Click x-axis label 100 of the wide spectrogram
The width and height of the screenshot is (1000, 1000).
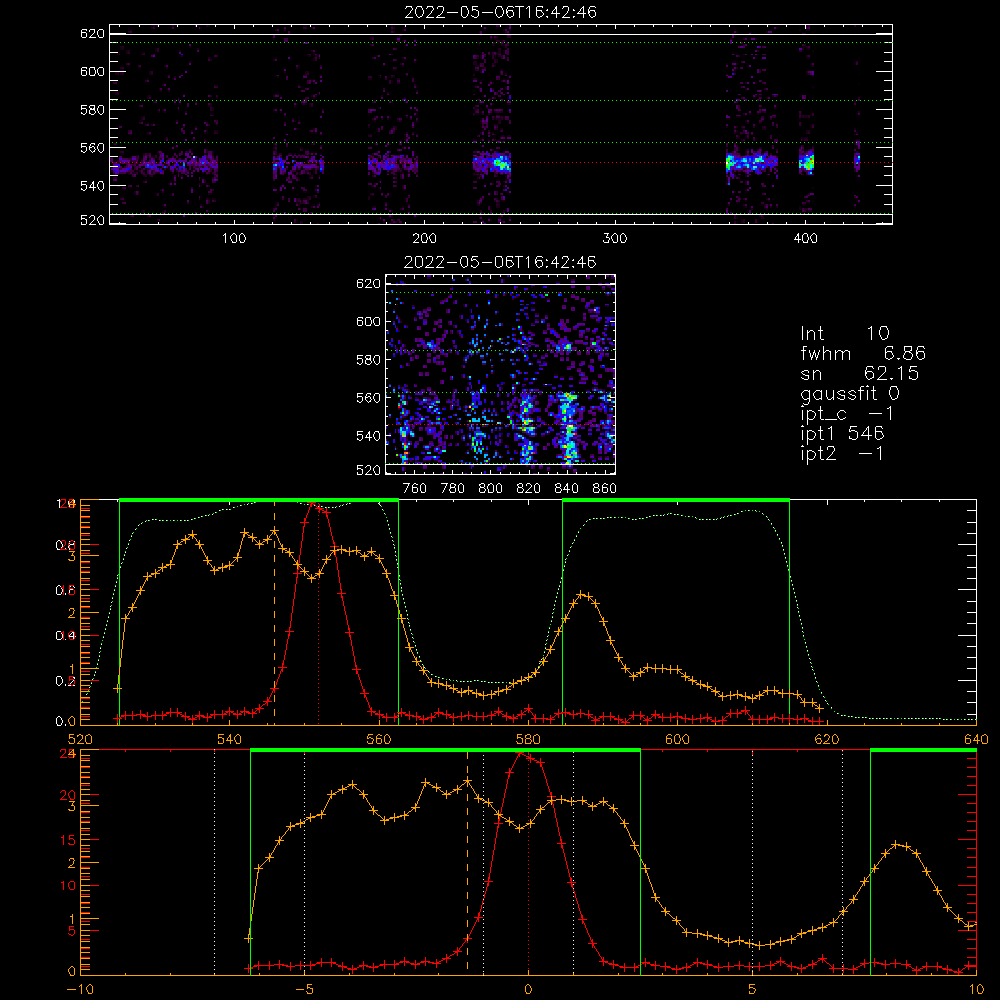234,239
